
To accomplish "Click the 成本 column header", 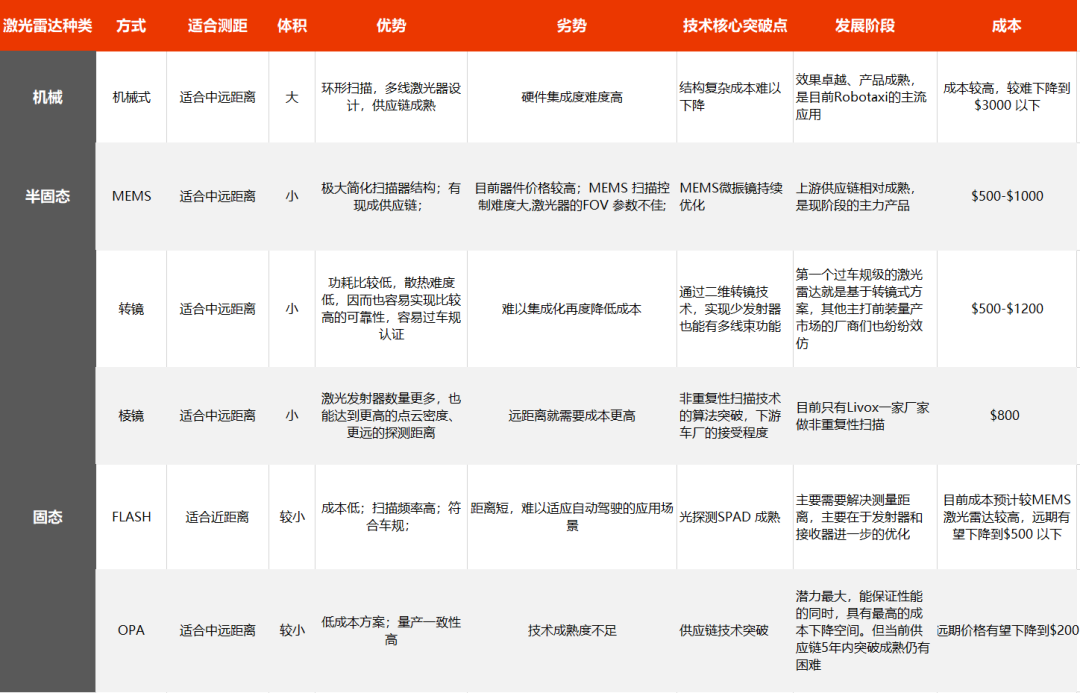I will coord(1006,25).
